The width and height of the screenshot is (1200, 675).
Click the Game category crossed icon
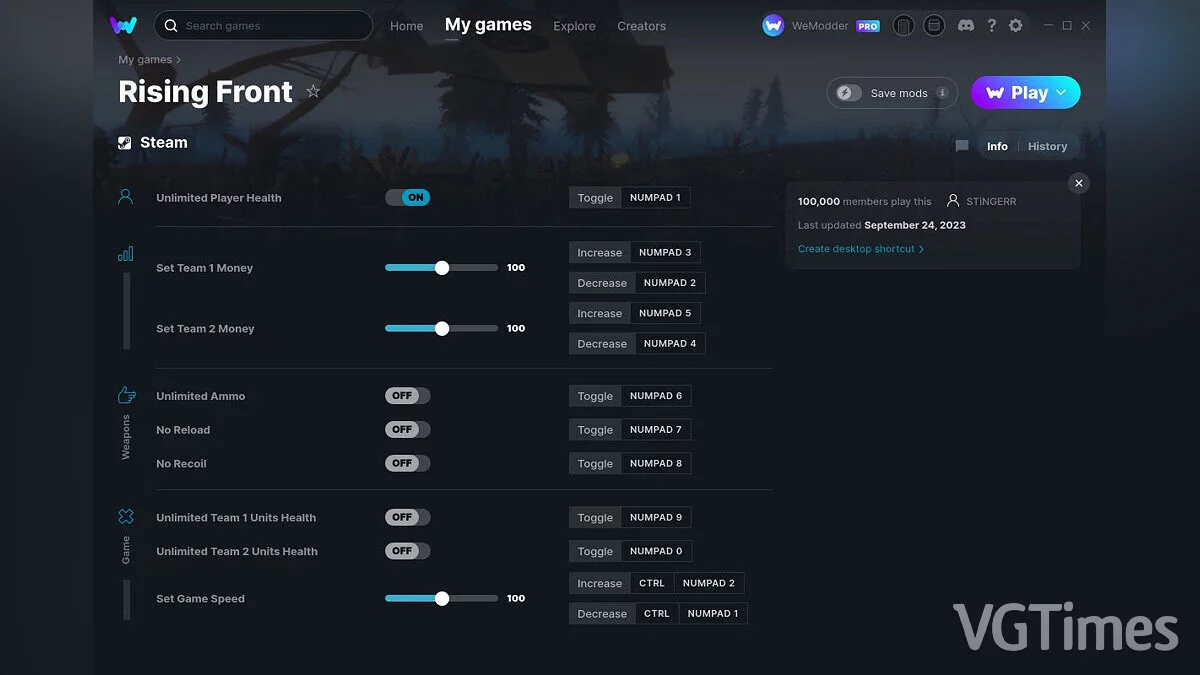126,516
